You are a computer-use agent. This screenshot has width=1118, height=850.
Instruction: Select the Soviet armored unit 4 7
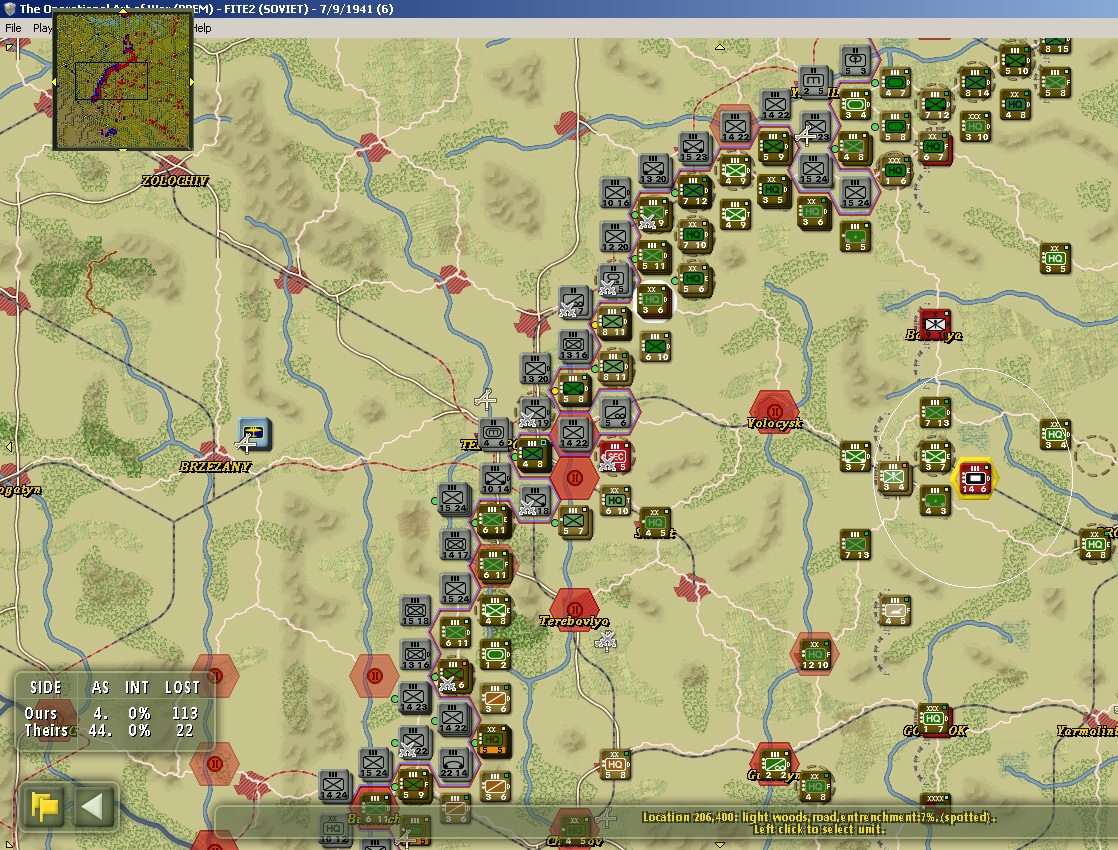pyautogui.click(x=895, y=83)
